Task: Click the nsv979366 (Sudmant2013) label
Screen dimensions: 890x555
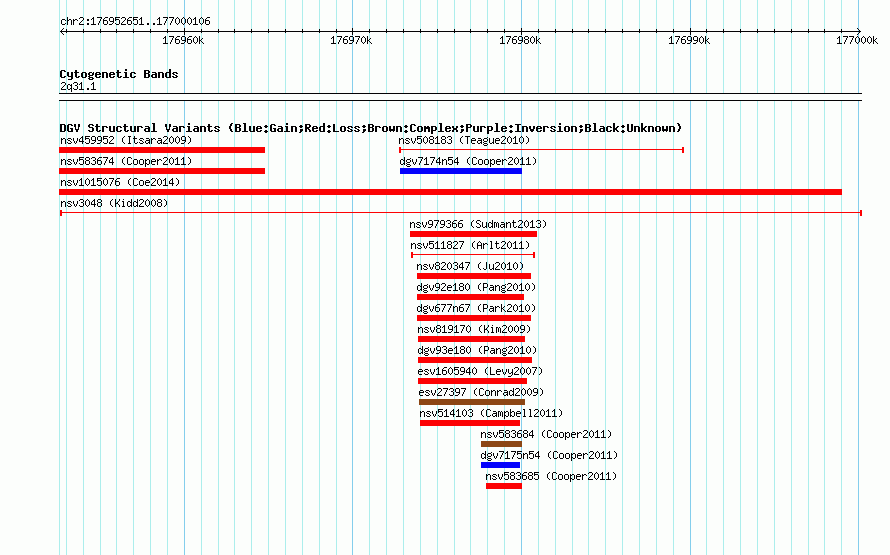Action: (478, 224)
